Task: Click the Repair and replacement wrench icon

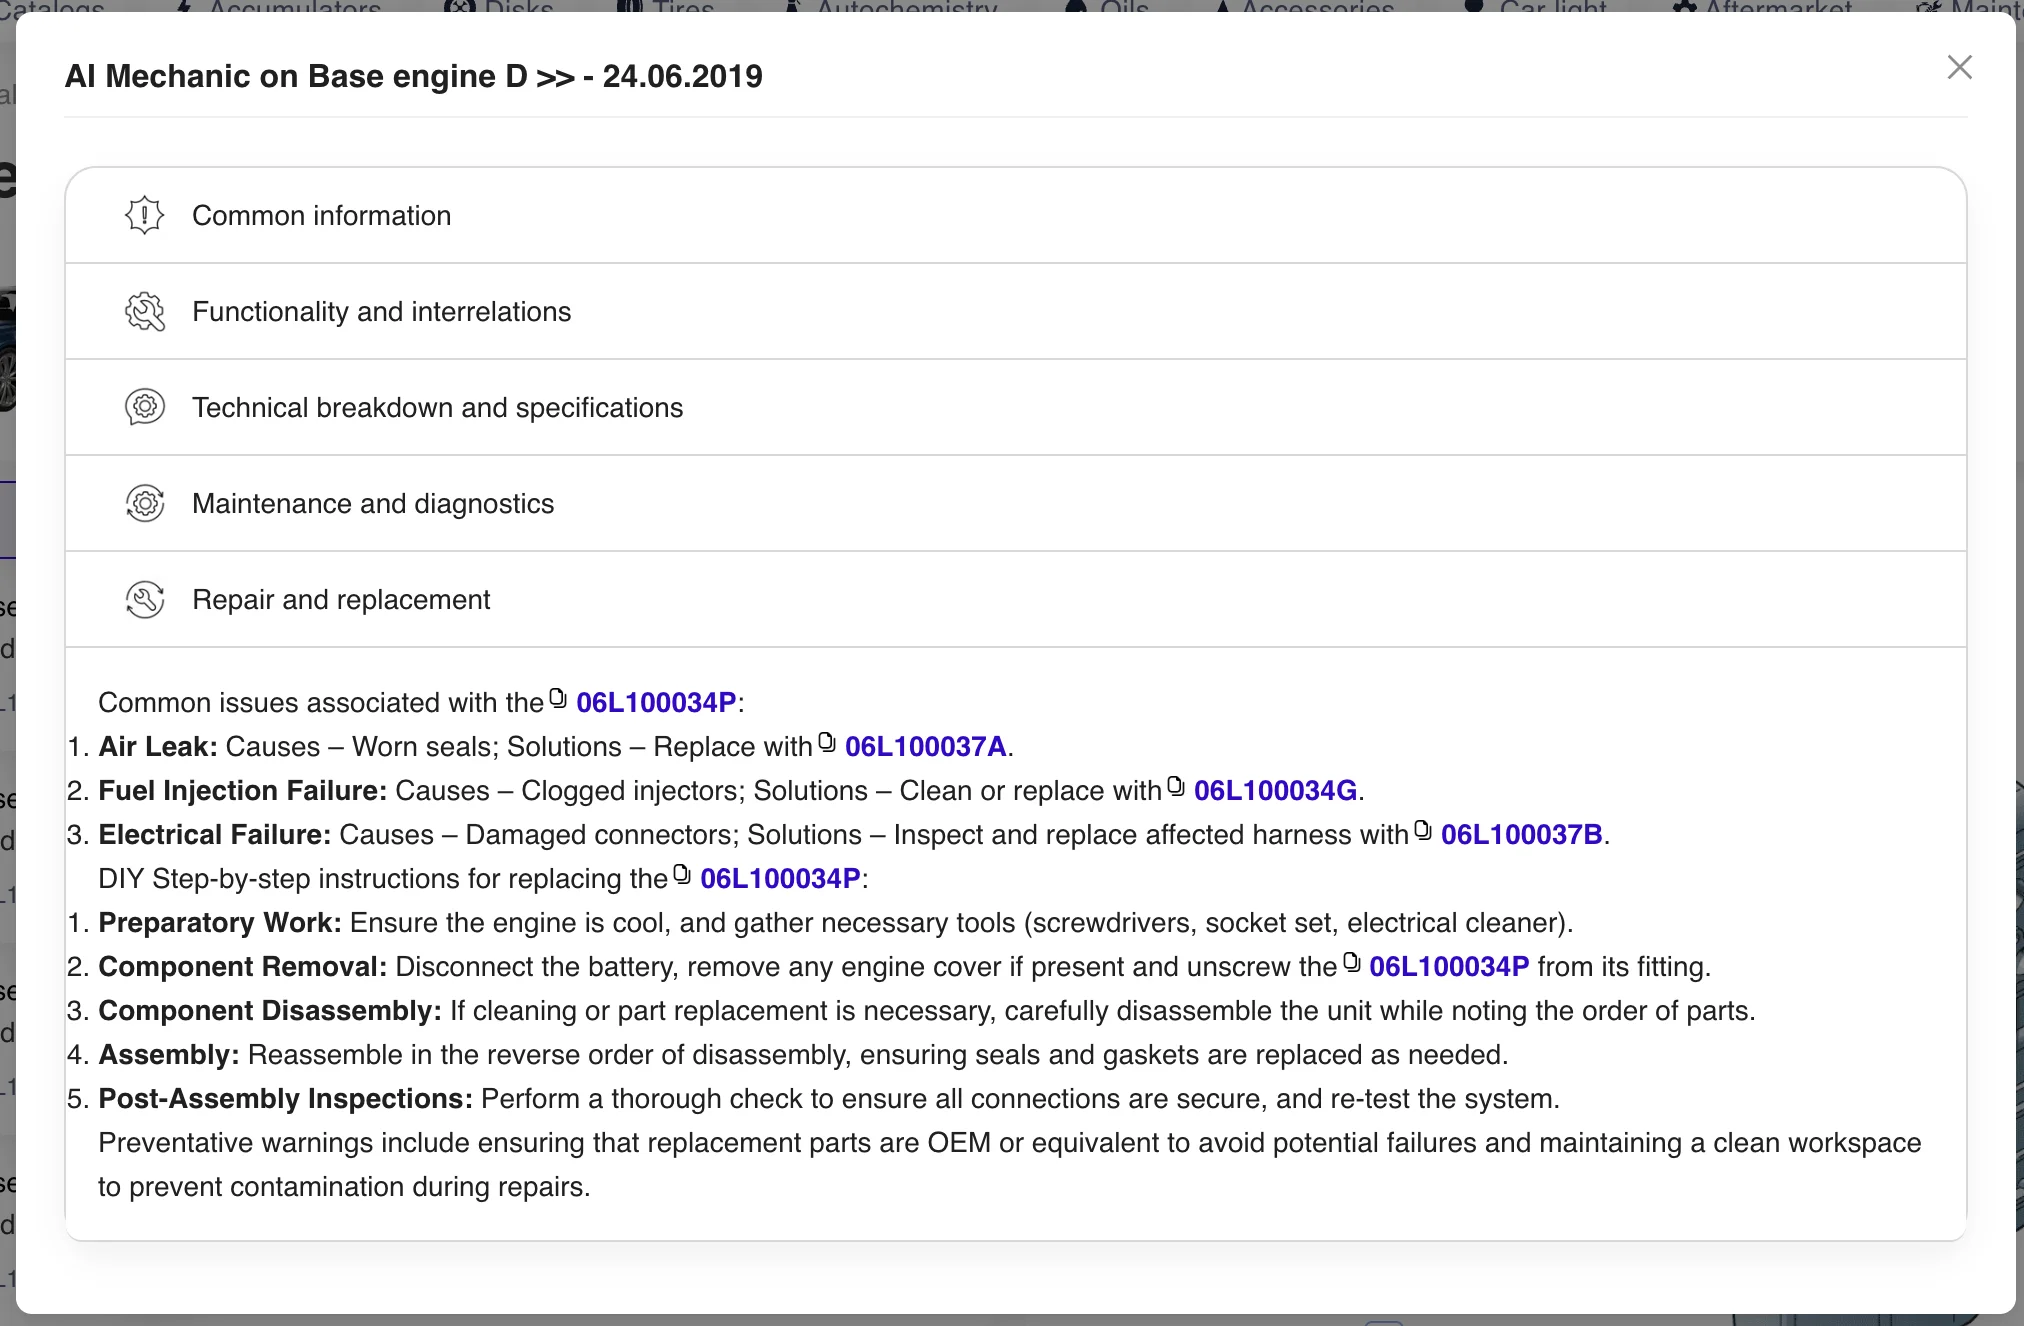Action: pos(145,599)
